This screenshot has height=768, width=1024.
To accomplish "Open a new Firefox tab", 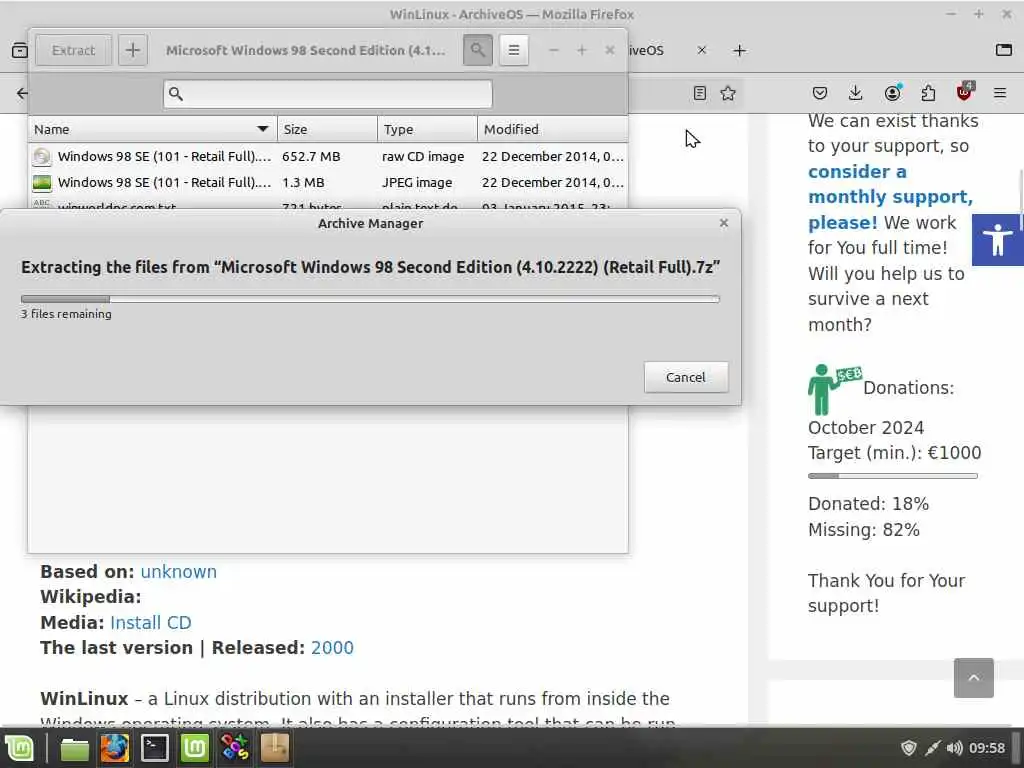I will point(739,50).
